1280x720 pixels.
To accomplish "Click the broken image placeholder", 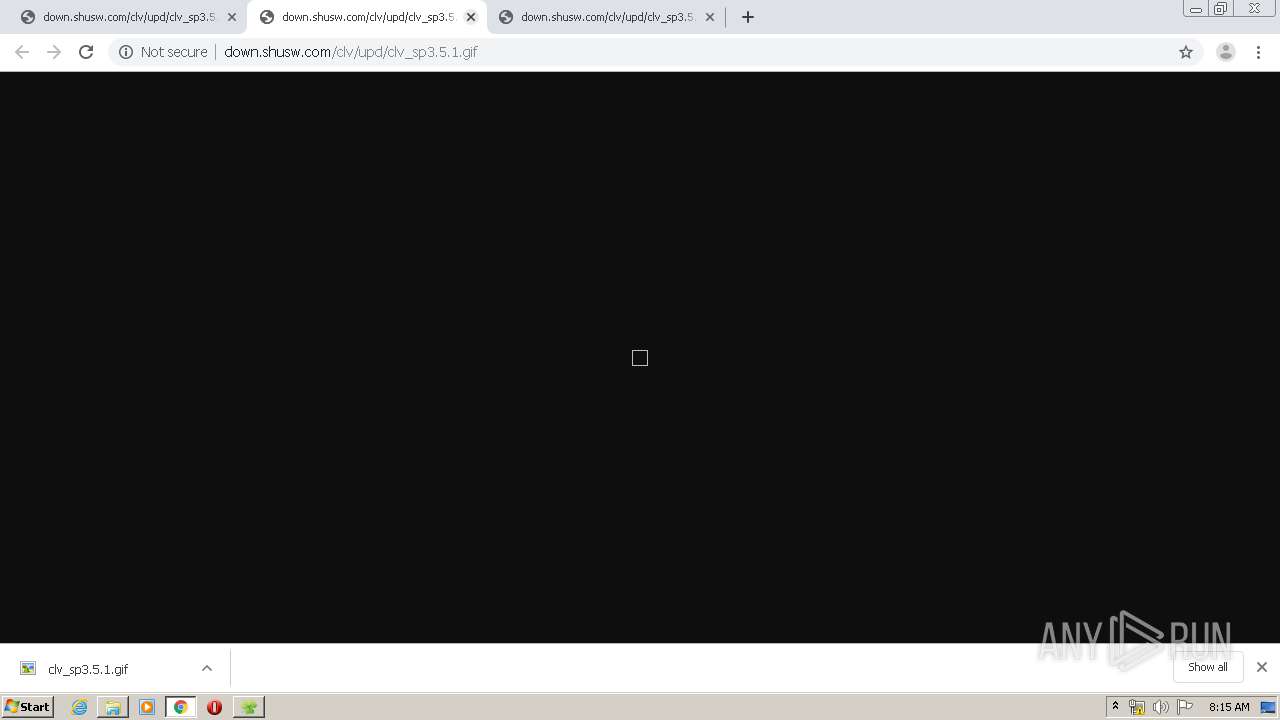I will [640, 358].
